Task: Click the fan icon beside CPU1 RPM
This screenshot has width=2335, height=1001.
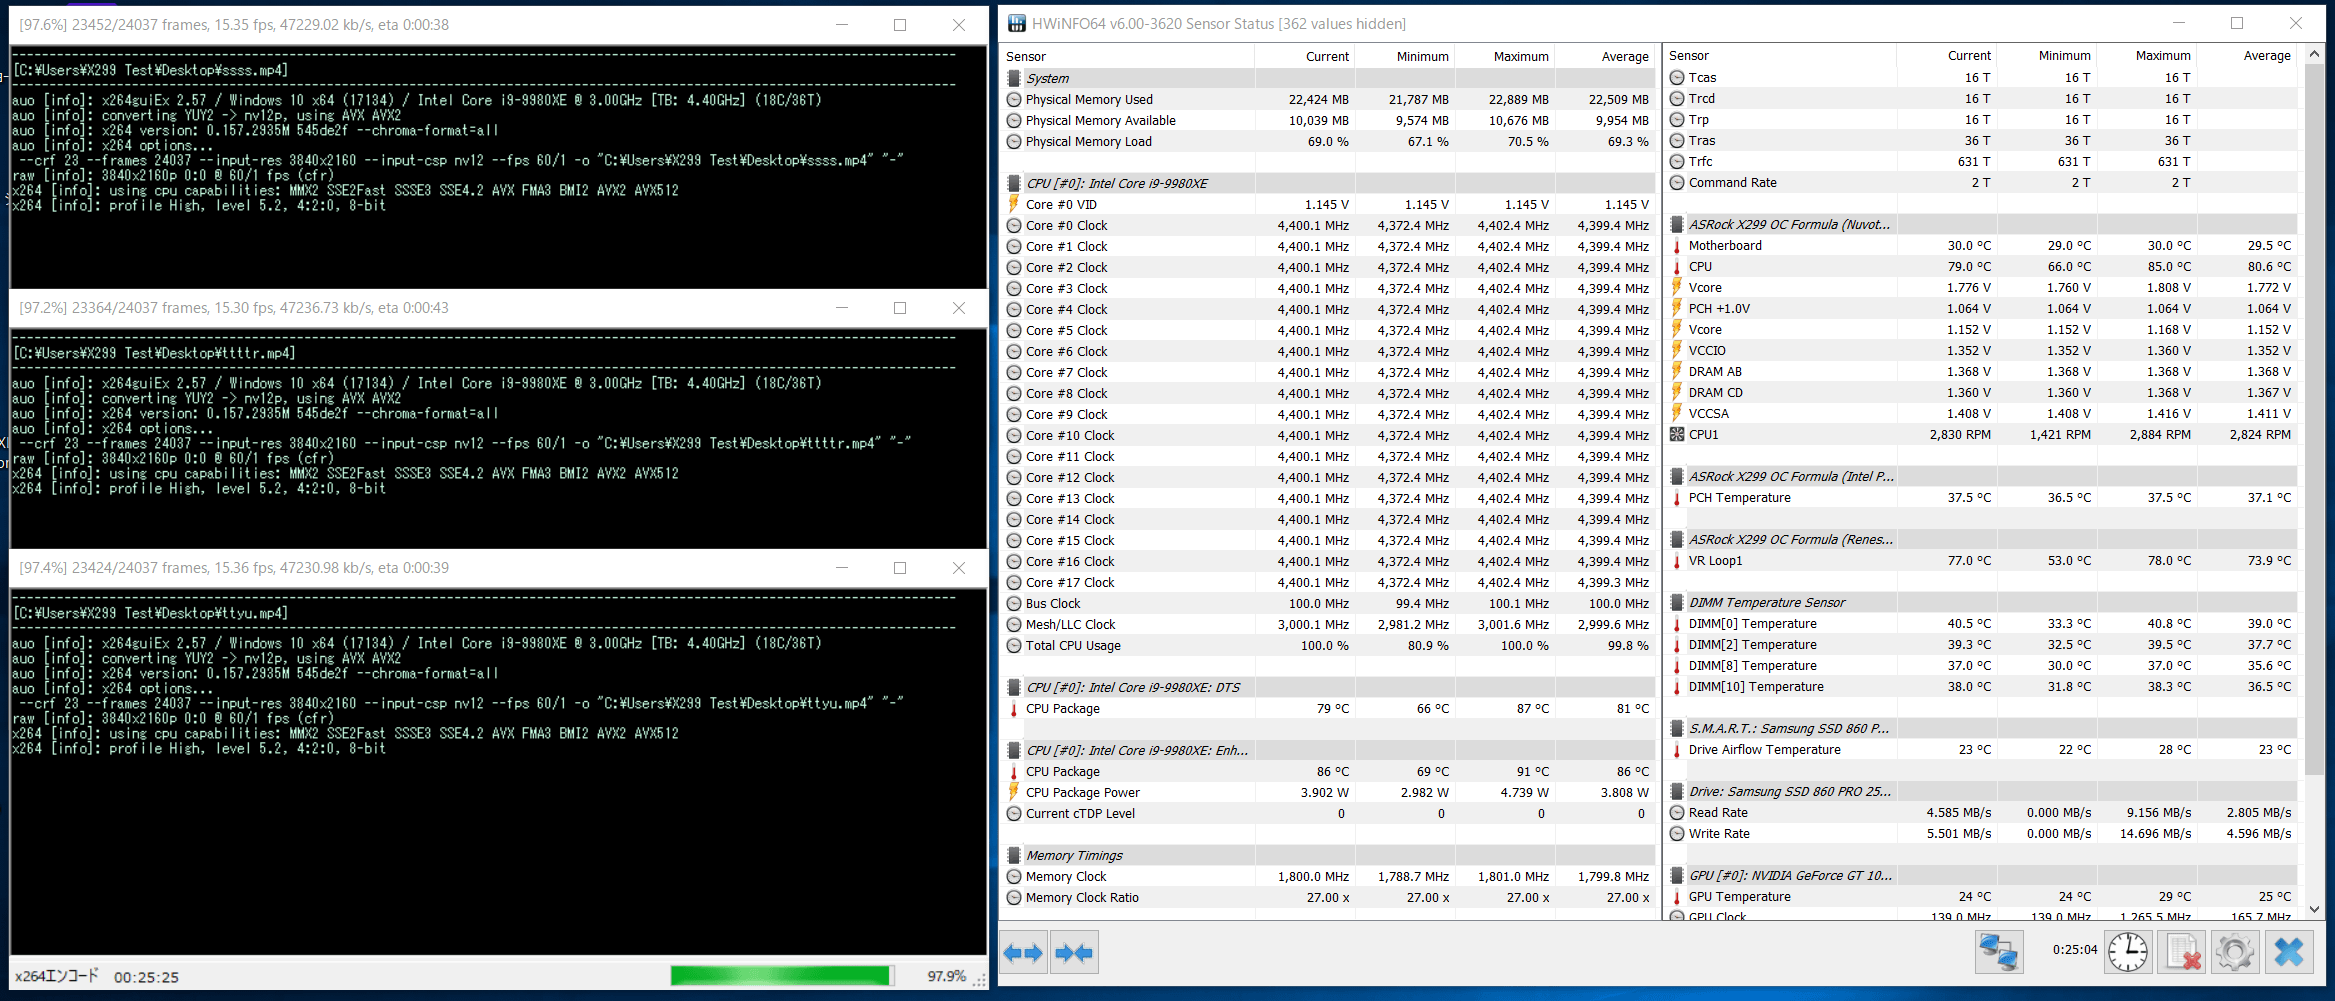Action: click(x=1677, y=434)
